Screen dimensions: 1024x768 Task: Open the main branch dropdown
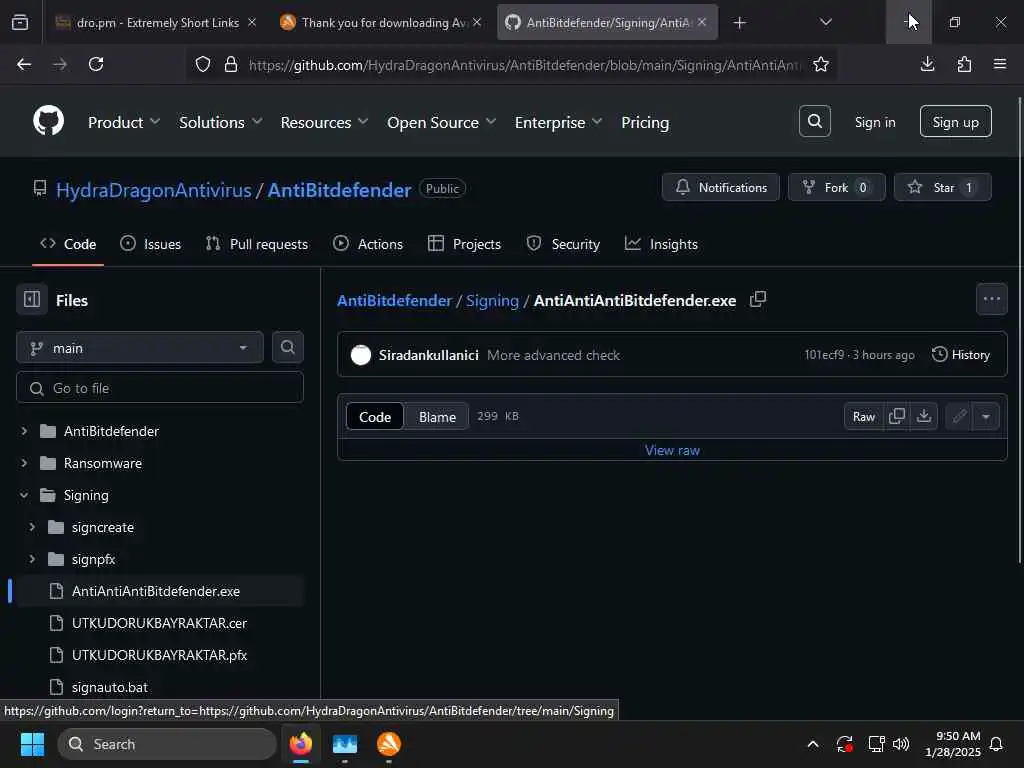pyautogui.click(x=140, y=347)
